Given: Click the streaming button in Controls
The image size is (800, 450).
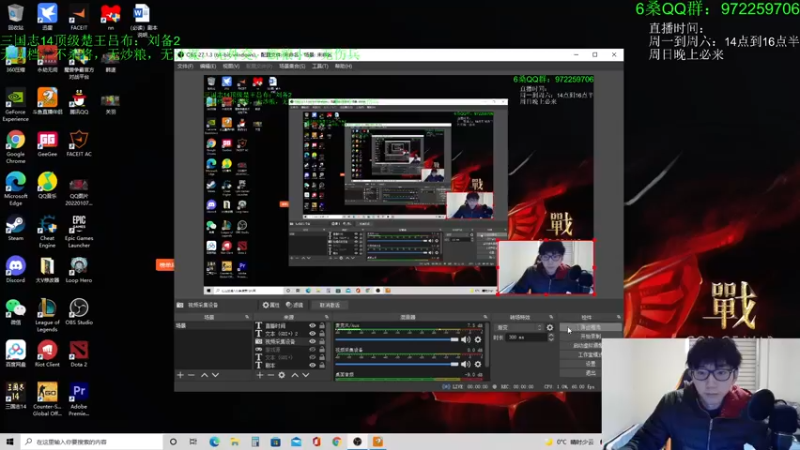Looking at the screenshot, I should click(590, 327).
